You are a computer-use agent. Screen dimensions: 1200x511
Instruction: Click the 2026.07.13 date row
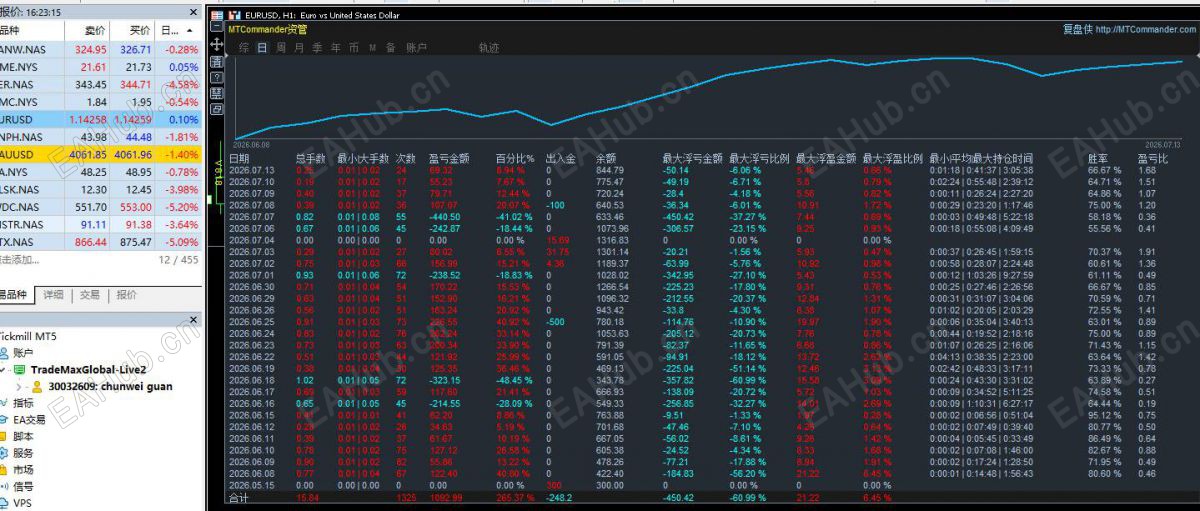[251, 170]
